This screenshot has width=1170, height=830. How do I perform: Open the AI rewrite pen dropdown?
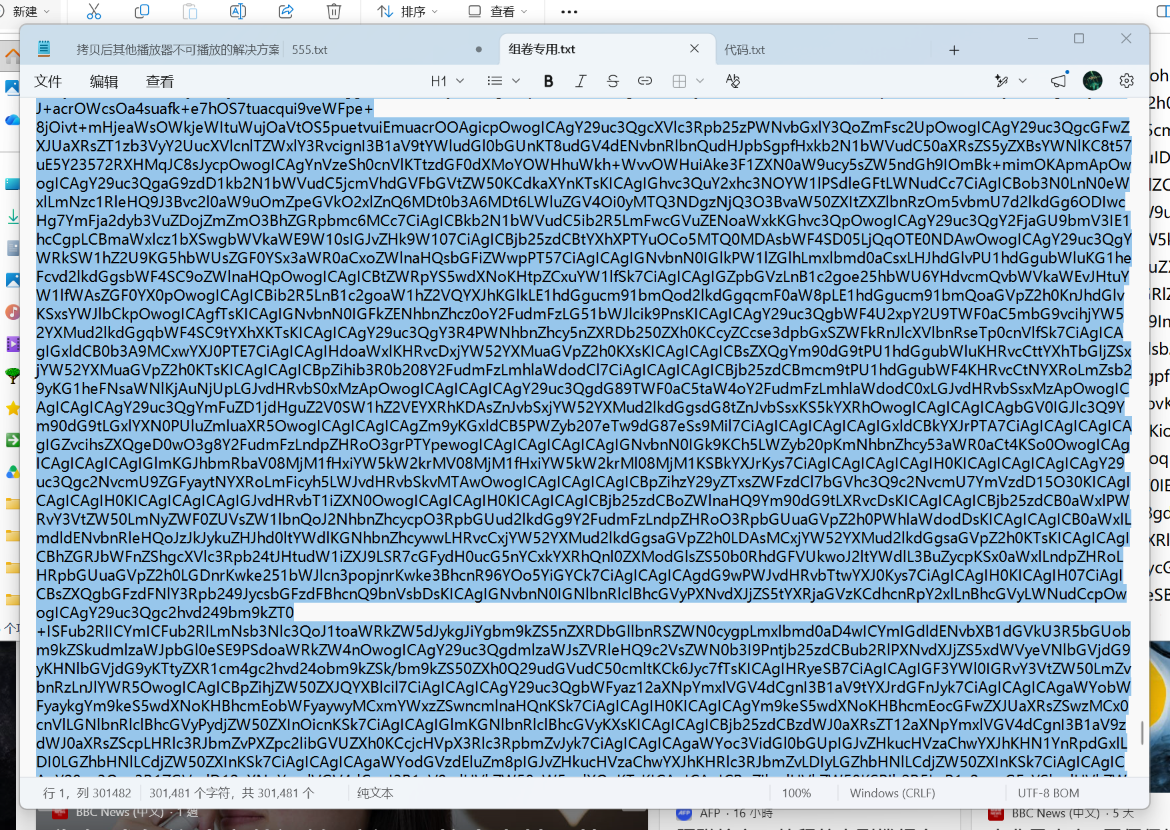tap(1011, 81)
